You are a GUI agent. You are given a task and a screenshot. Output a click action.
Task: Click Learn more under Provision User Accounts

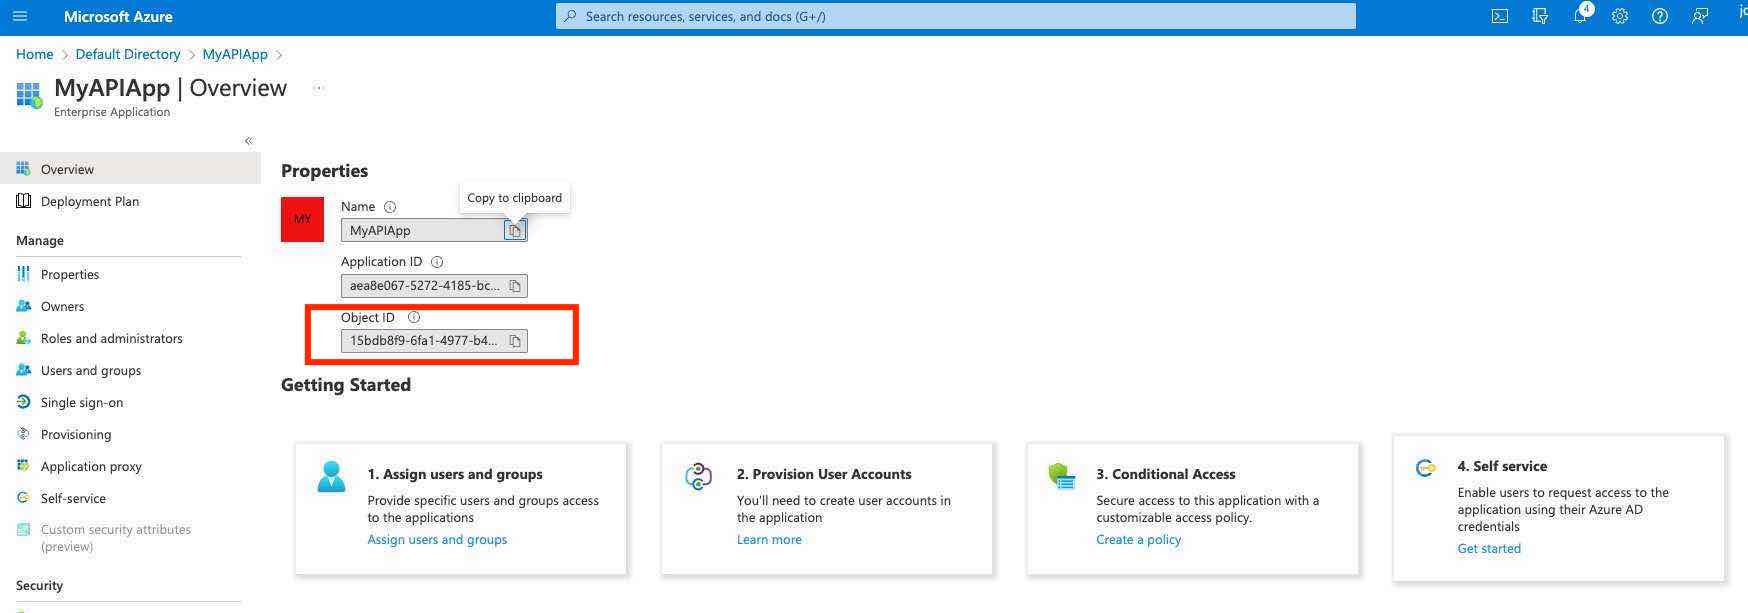coord(769,539)
